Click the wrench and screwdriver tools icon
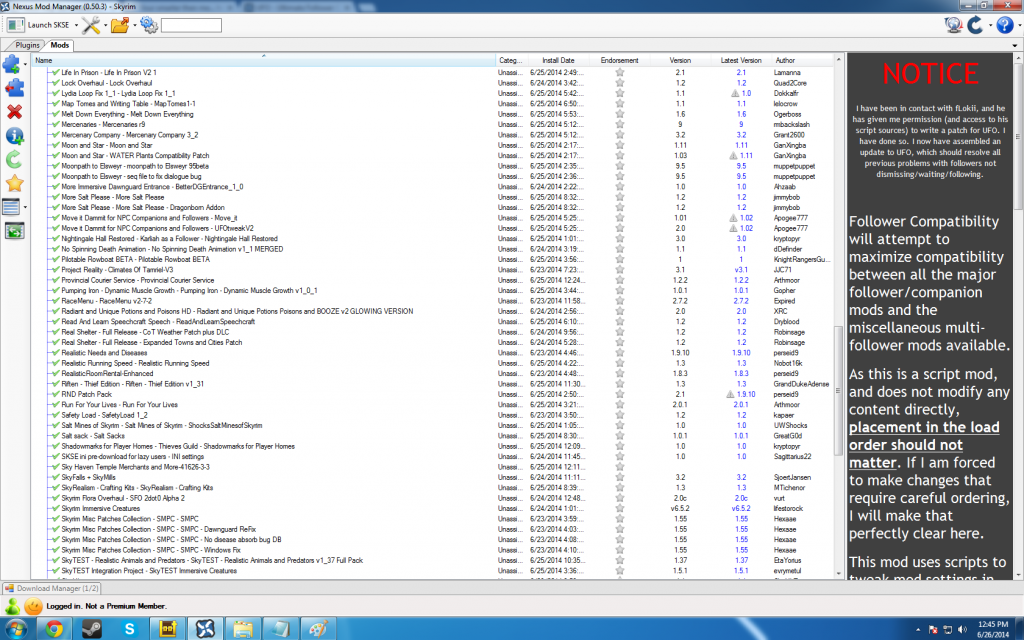The width and height of the screenshot is (1024, 640). [x=89, y=25]
